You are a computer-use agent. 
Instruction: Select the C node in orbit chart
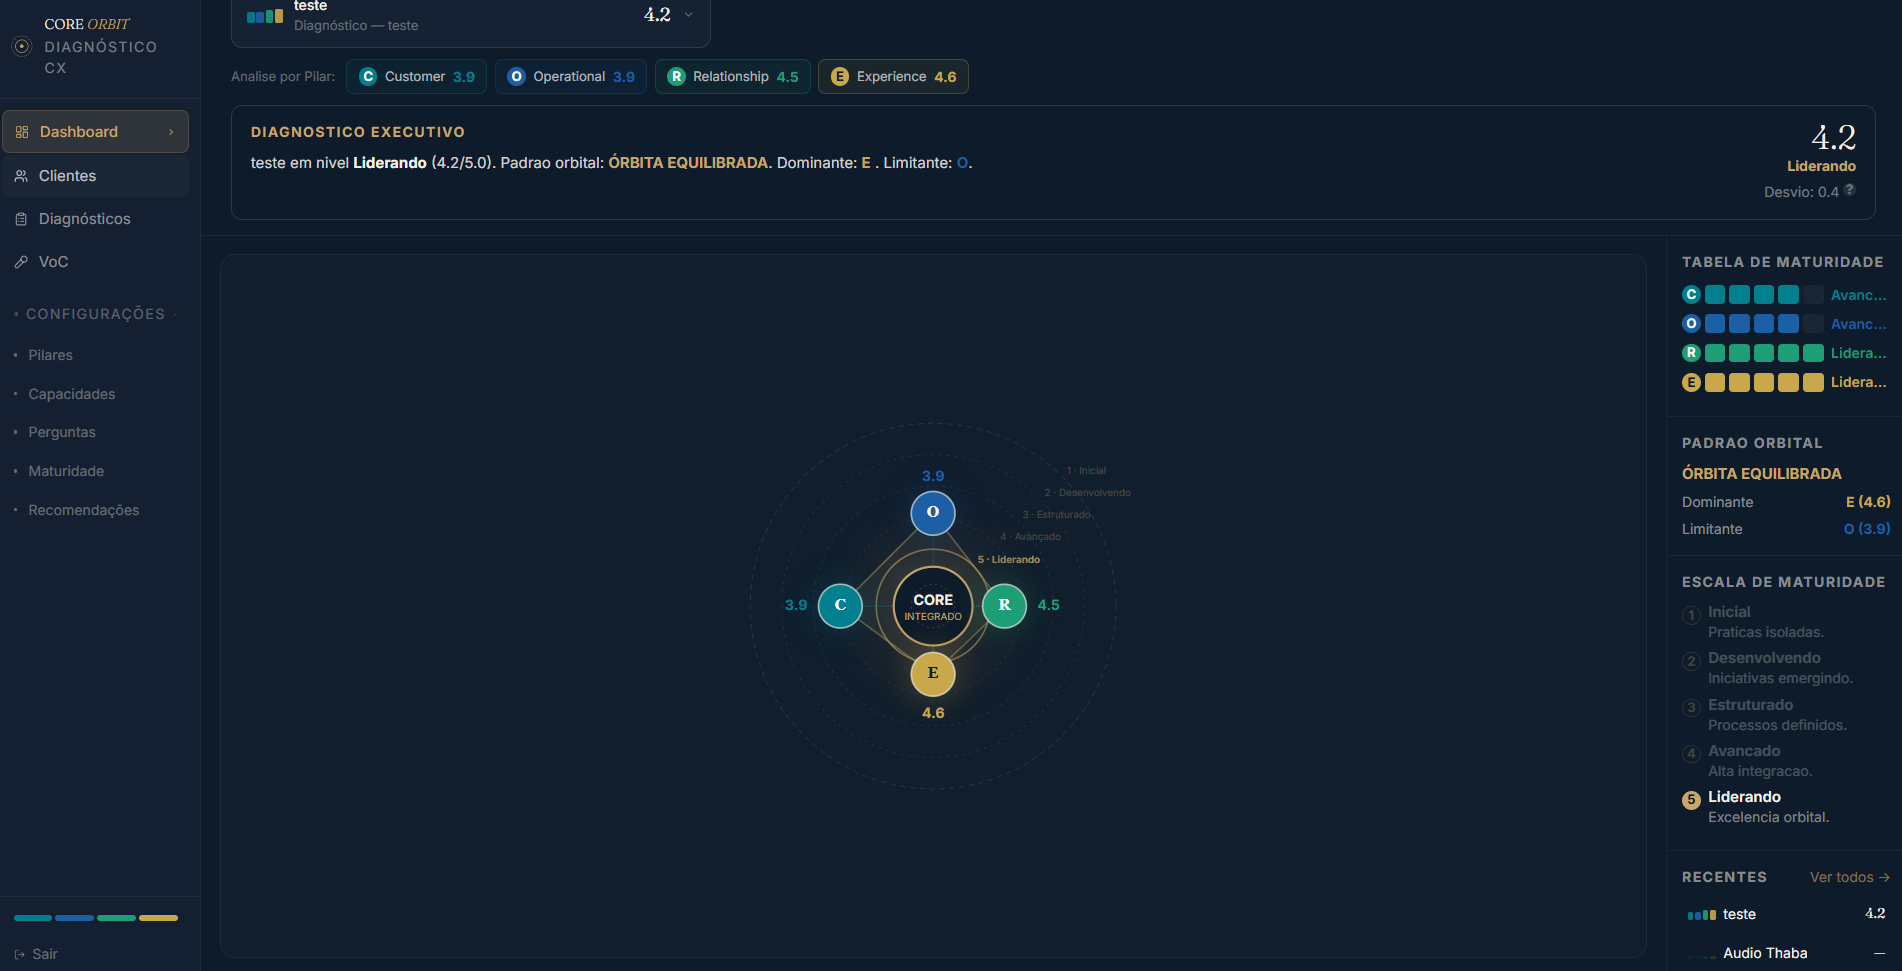tap(840, 605)
